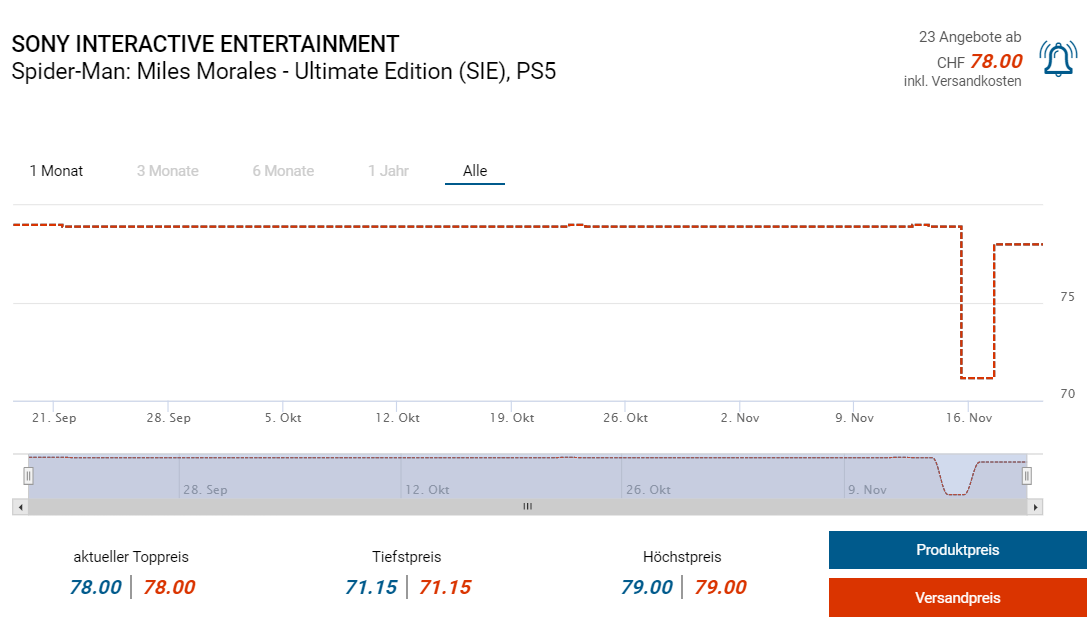The image size is (1091, 625).
Task: Toggle the Produktpreis series
Action: click(x=957, y=550)
